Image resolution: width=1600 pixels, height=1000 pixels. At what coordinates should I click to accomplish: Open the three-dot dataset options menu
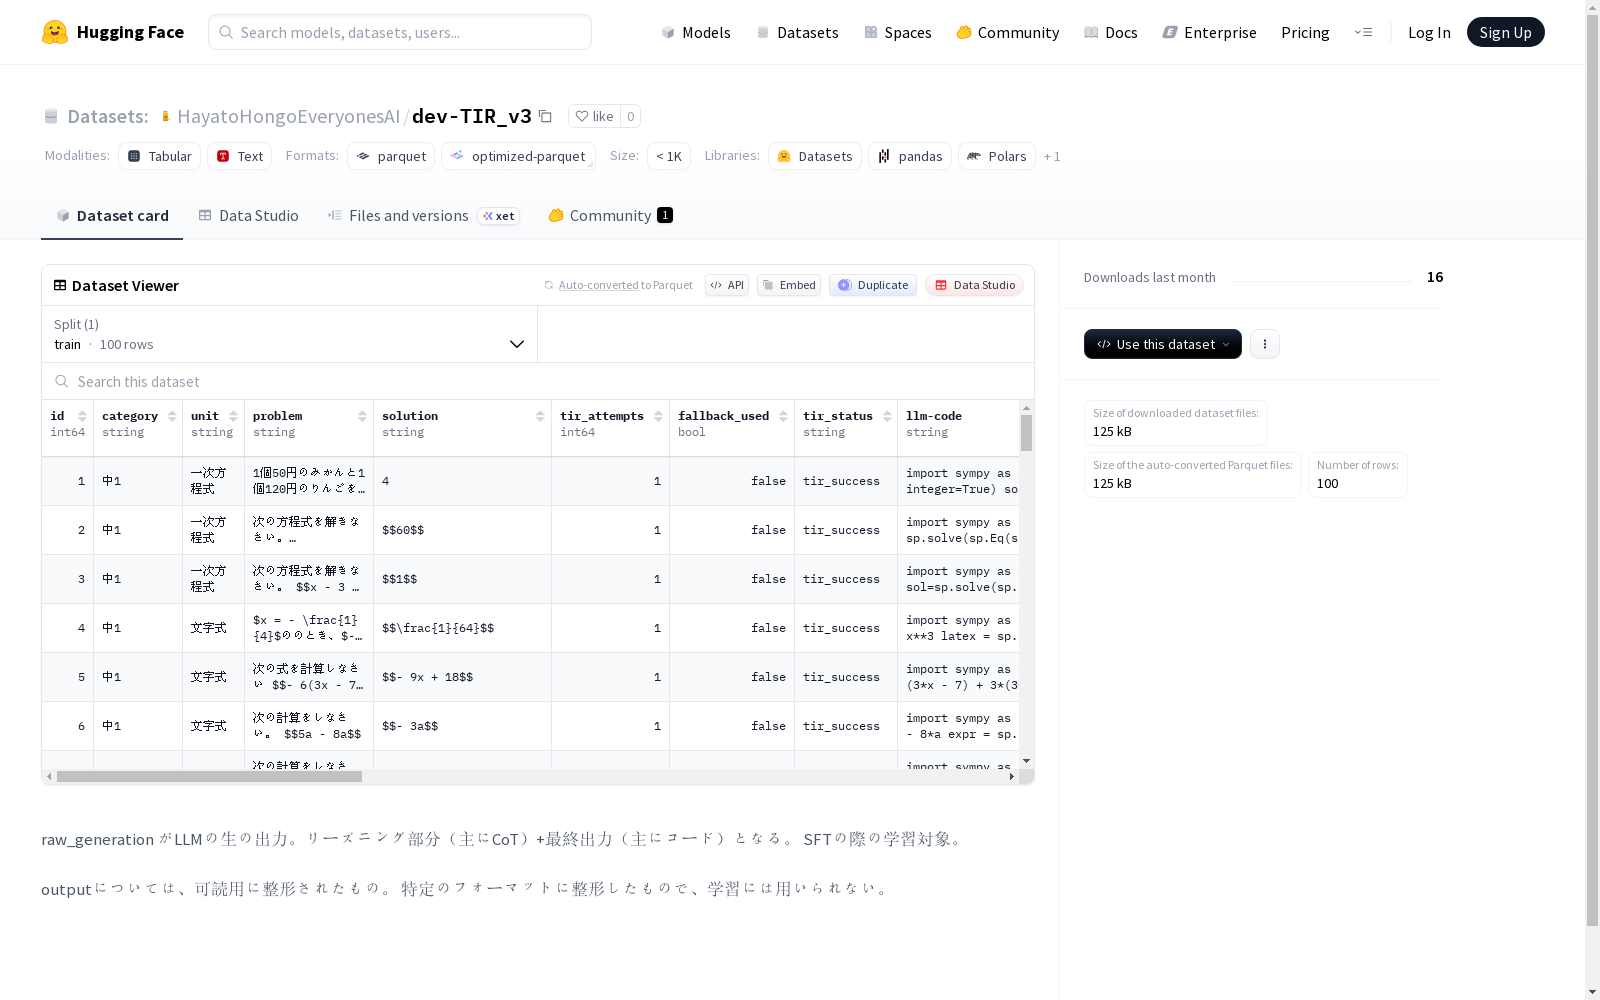[x=1265, y=344]
